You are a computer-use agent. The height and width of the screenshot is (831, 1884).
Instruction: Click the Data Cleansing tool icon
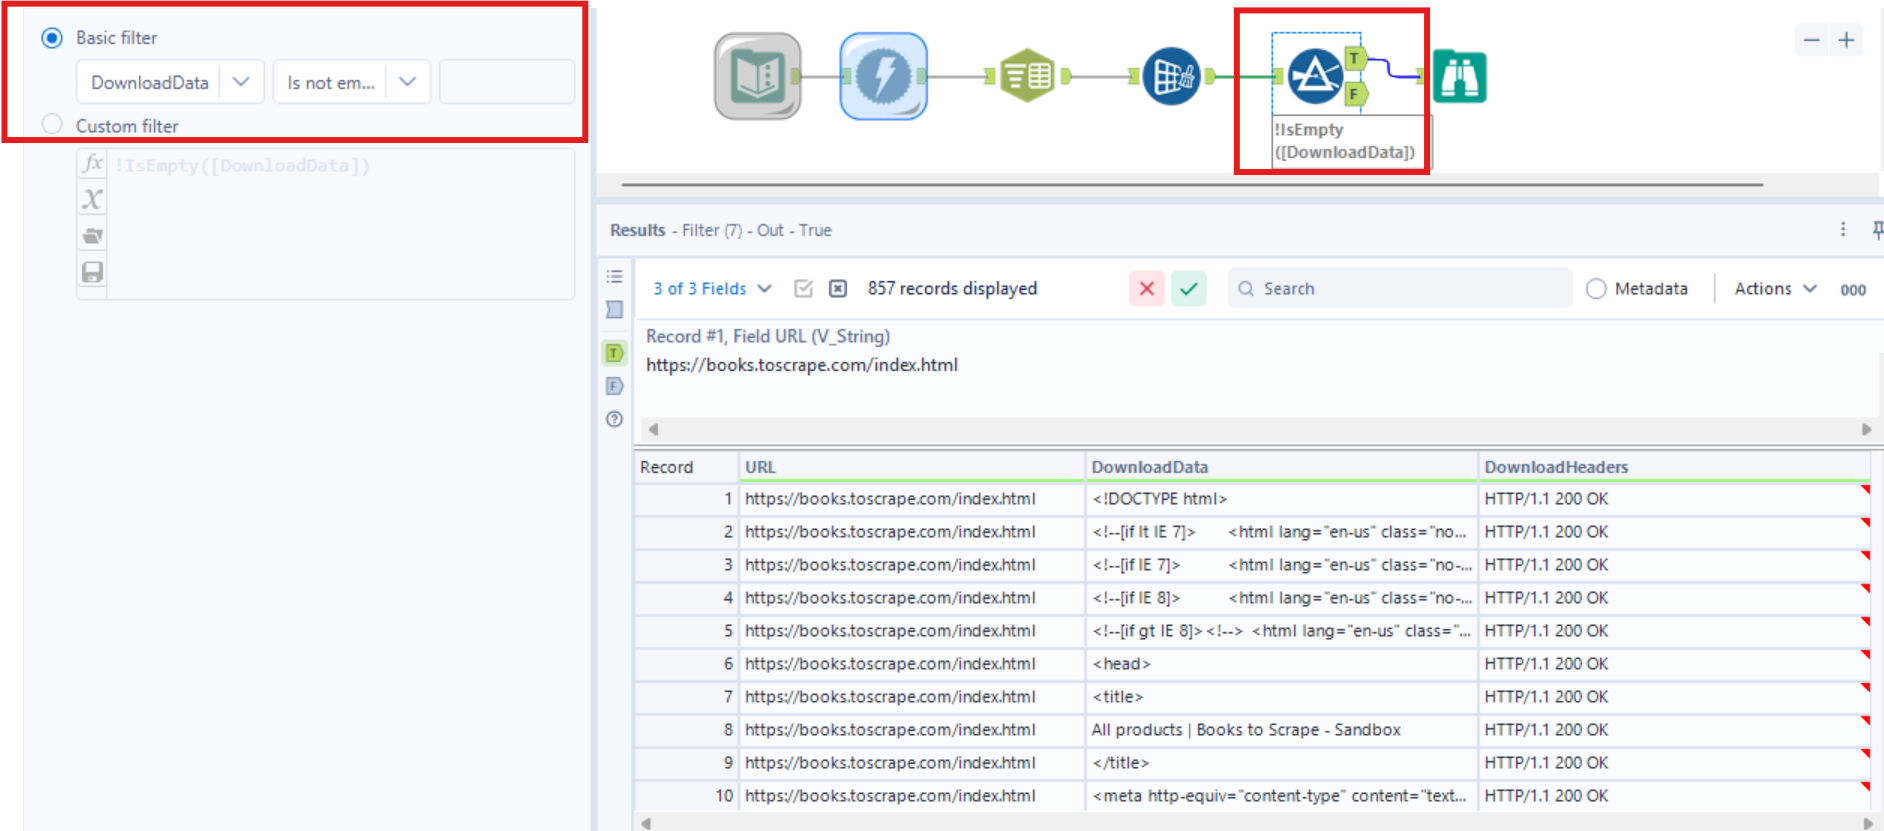pyautogui.click(x=1171, y=76)
